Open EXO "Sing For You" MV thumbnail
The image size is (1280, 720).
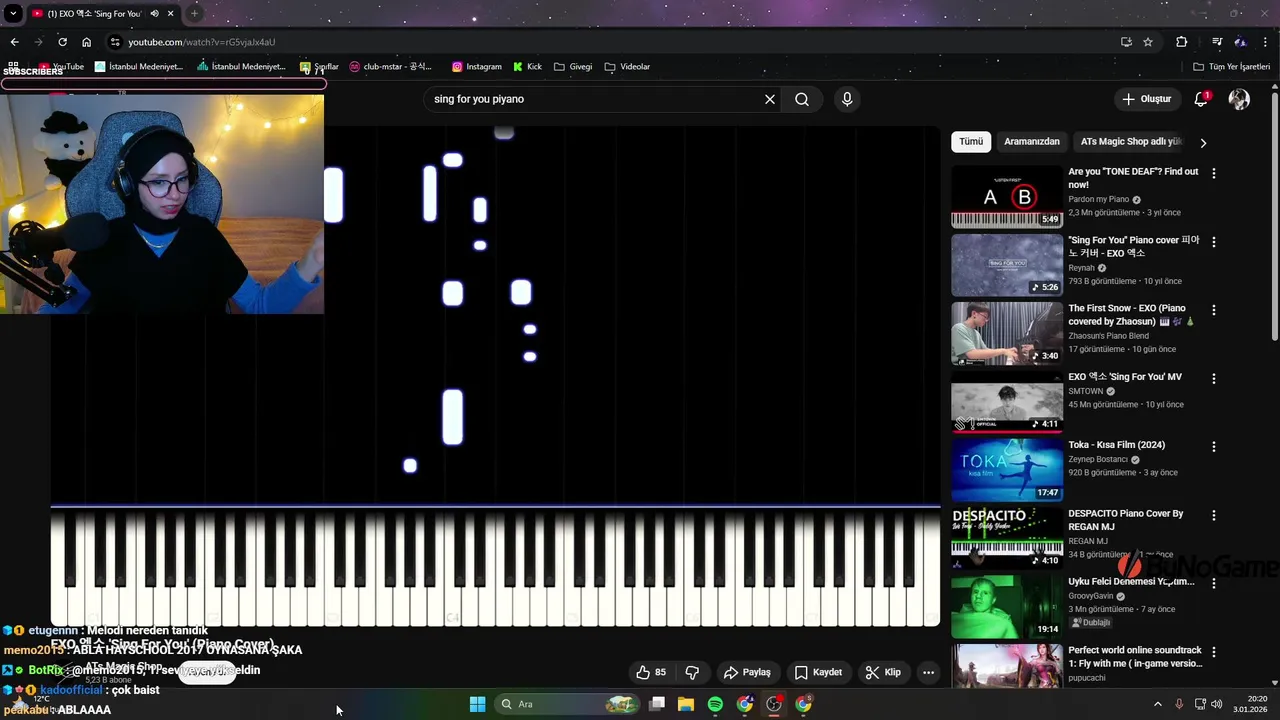coord(1007,401)
